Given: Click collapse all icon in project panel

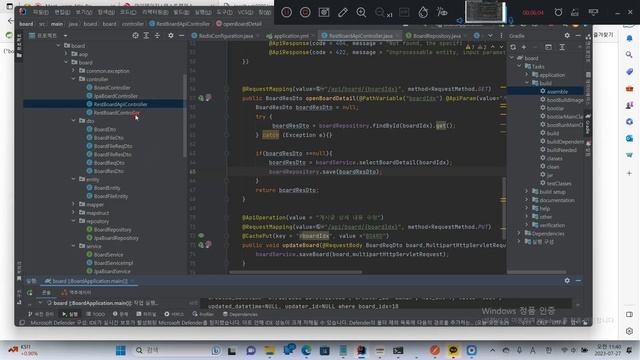Looking at the screenshot, I should (x=157, y=36).
